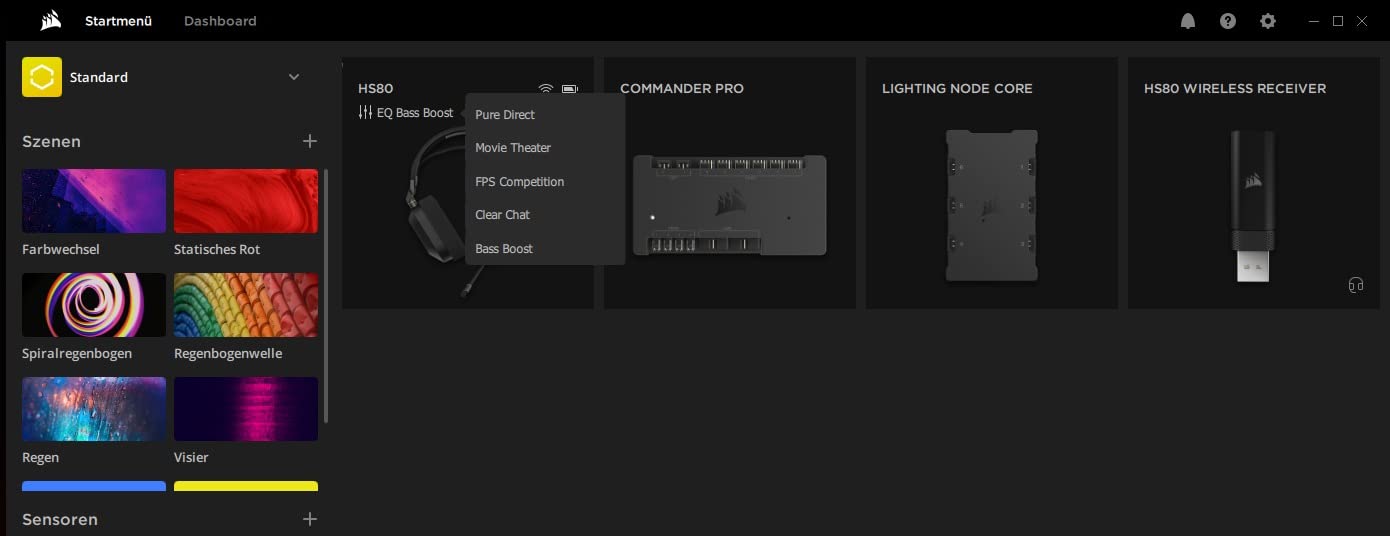
Task: Click the COMMANDER PRO title text
Action: coord(682,89)
